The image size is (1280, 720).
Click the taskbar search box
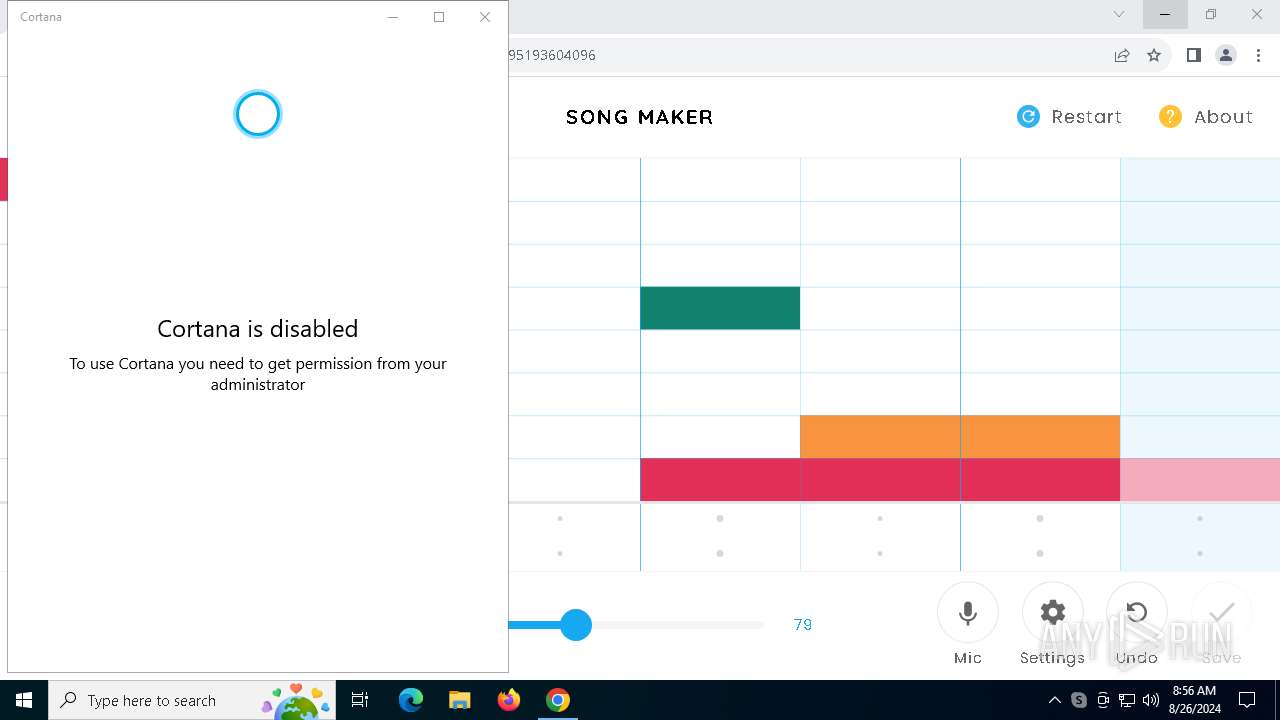click(x=194, y=700)
